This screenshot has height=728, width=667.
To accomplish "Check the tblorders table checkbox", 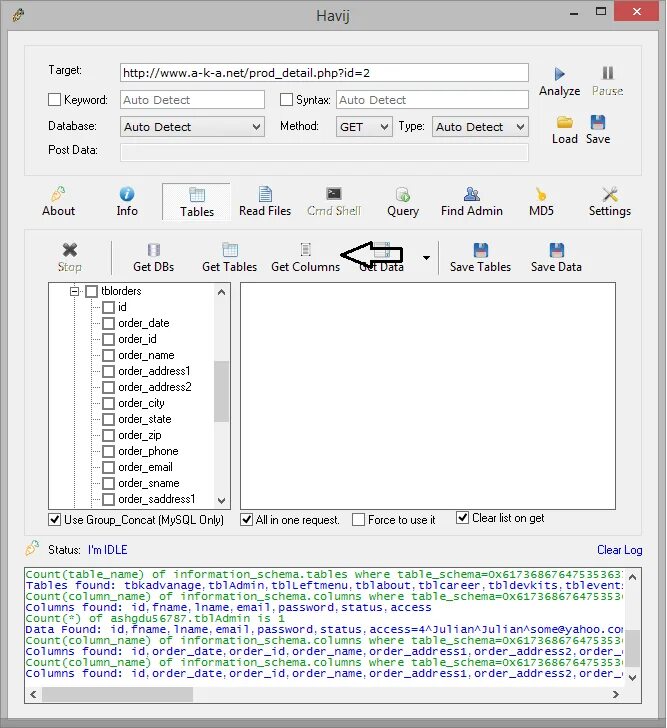I will (x=91, y=291).
